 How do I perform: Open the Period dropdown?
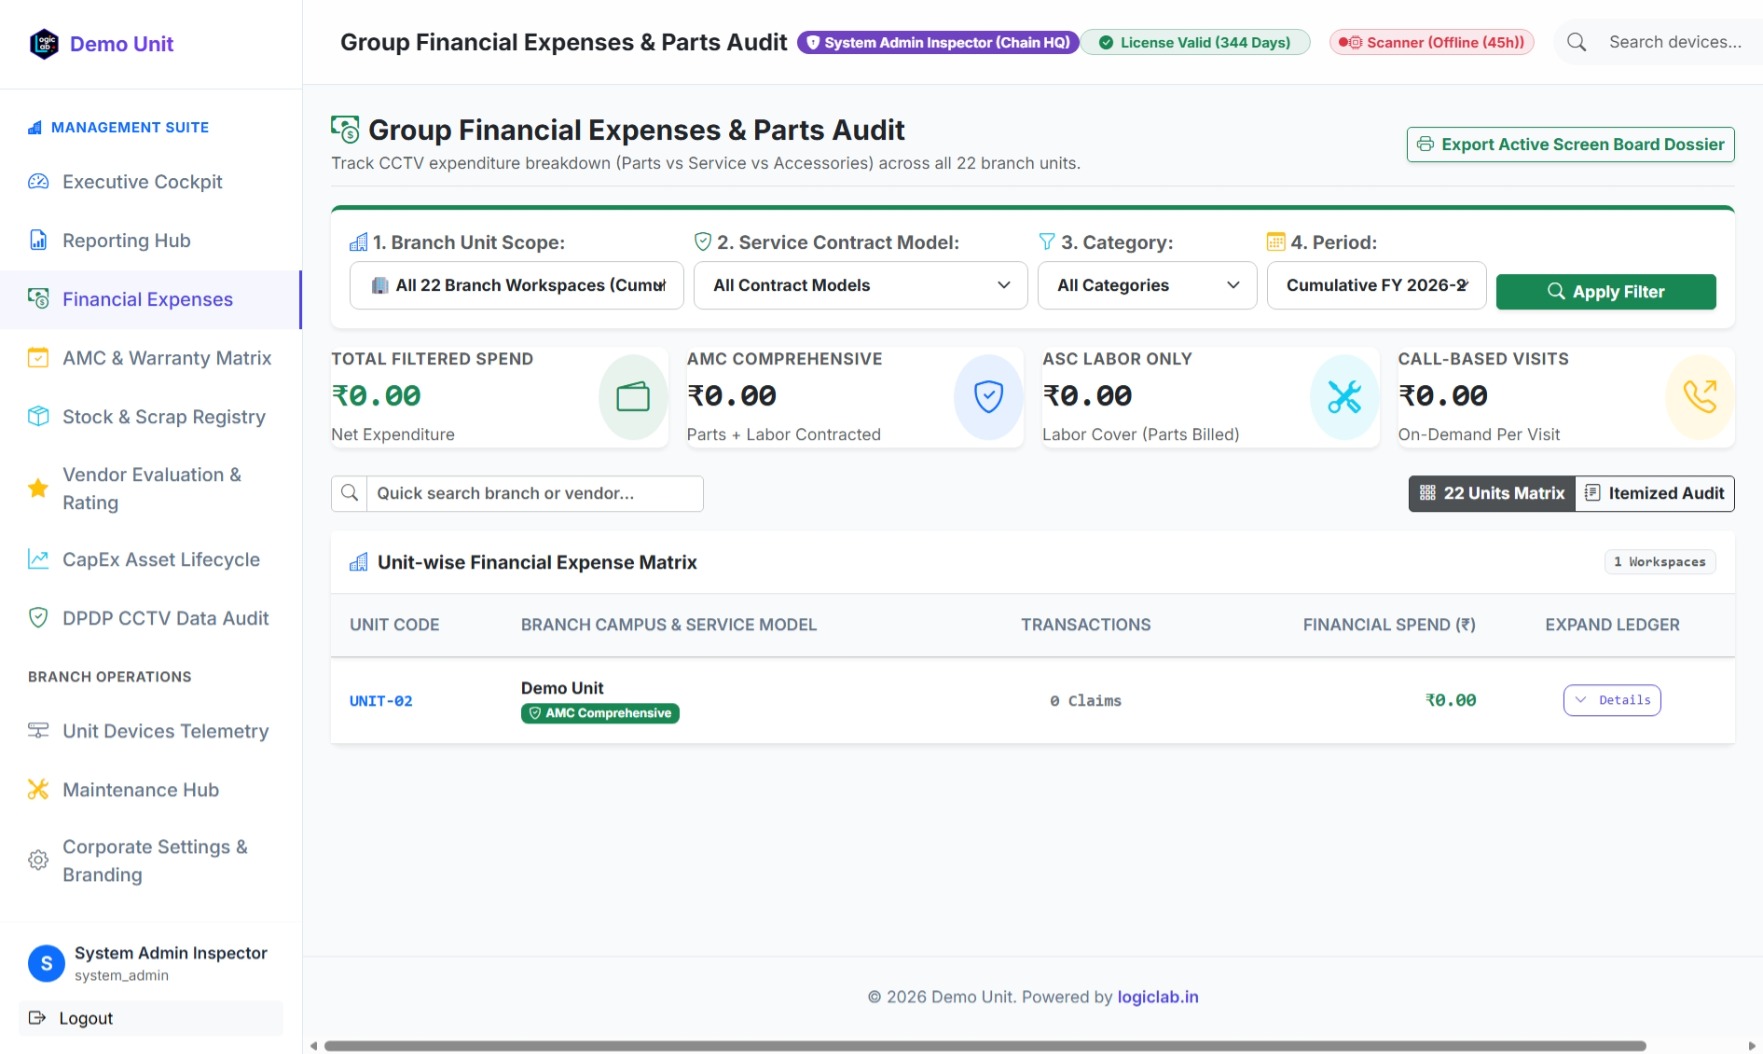1376,285
